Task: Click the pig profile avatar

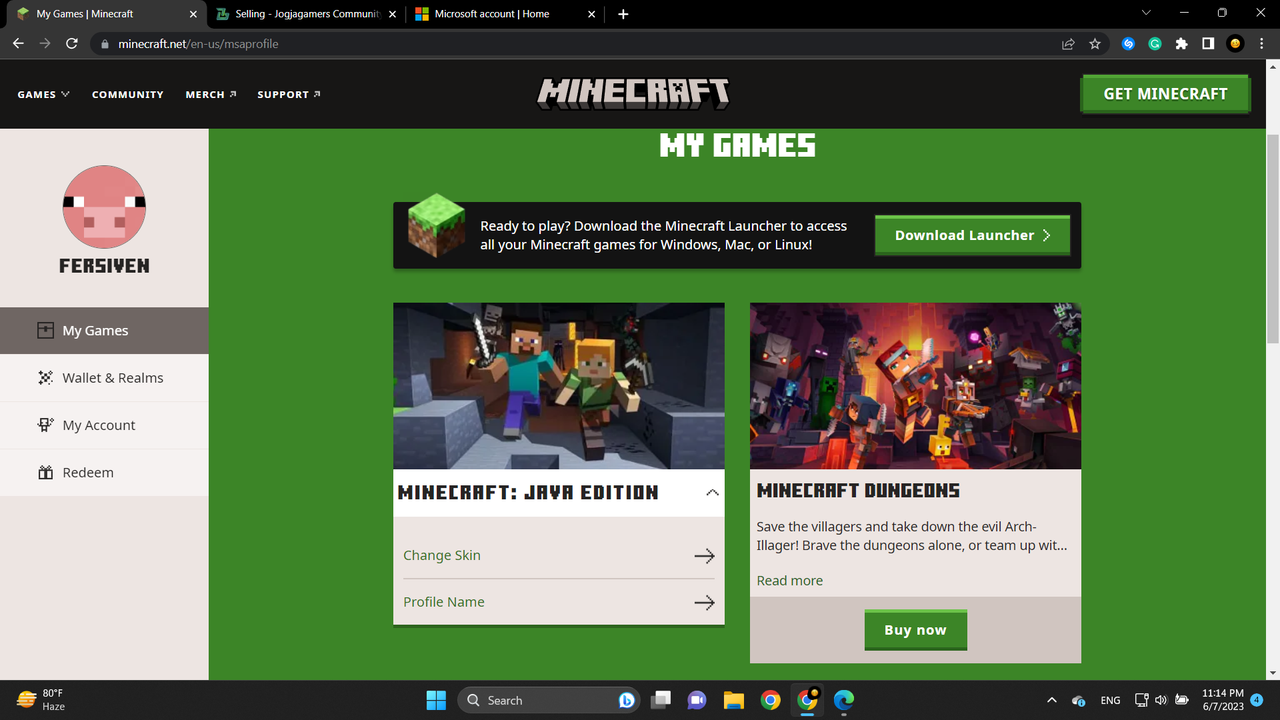Action: coord(104,207)
